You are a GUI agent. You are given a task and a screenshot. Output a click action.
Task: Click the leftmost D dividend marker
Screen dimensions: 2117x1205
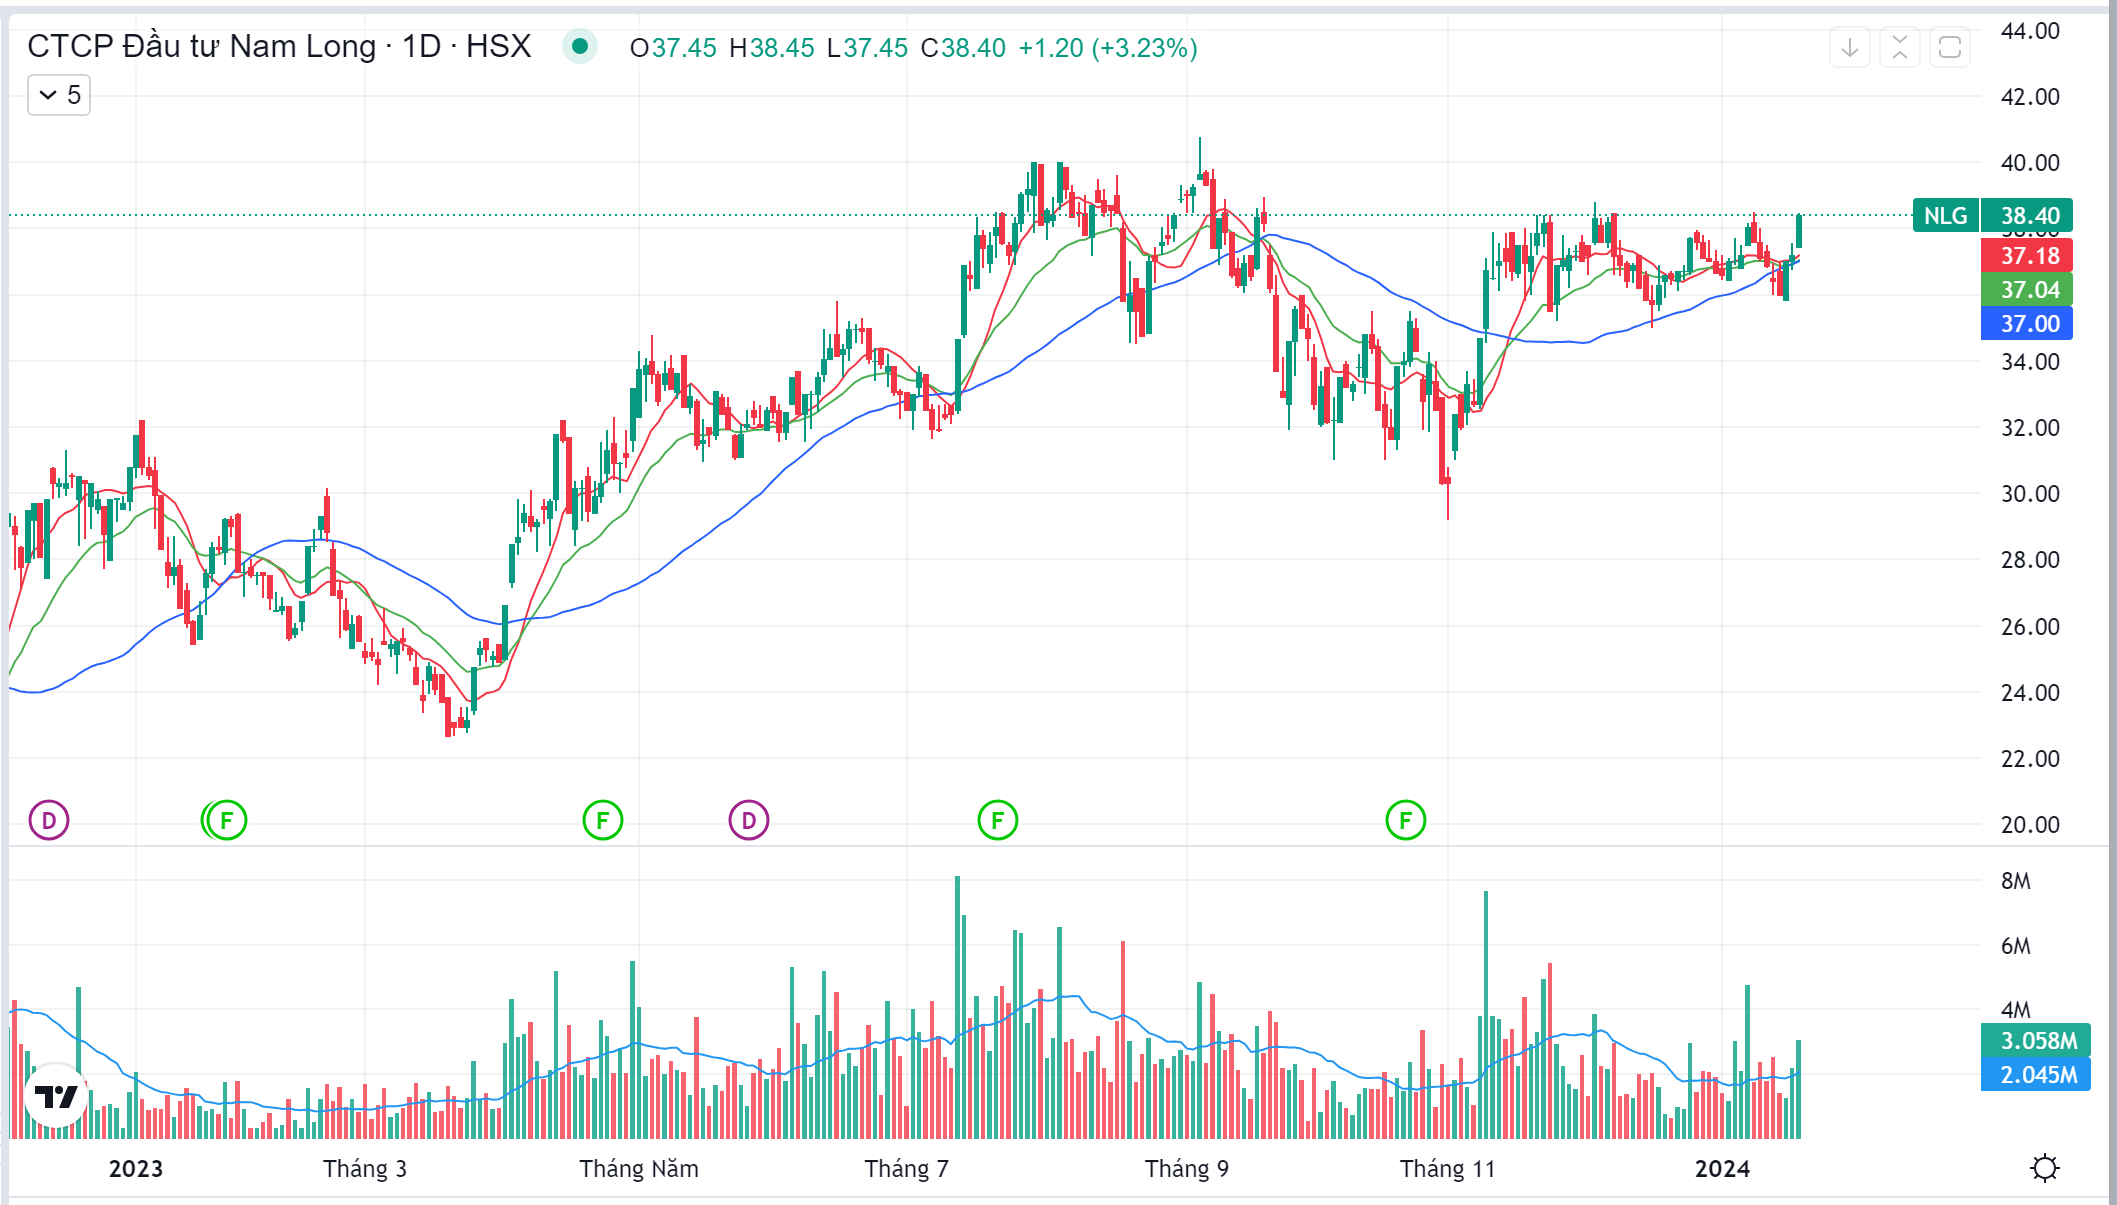pos(49,821)
